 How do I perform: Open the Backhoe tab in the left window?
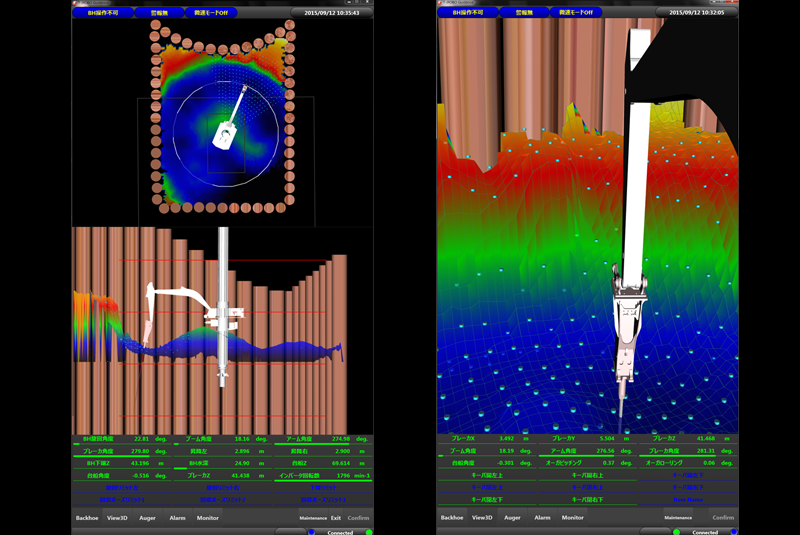tap(88, 518)
